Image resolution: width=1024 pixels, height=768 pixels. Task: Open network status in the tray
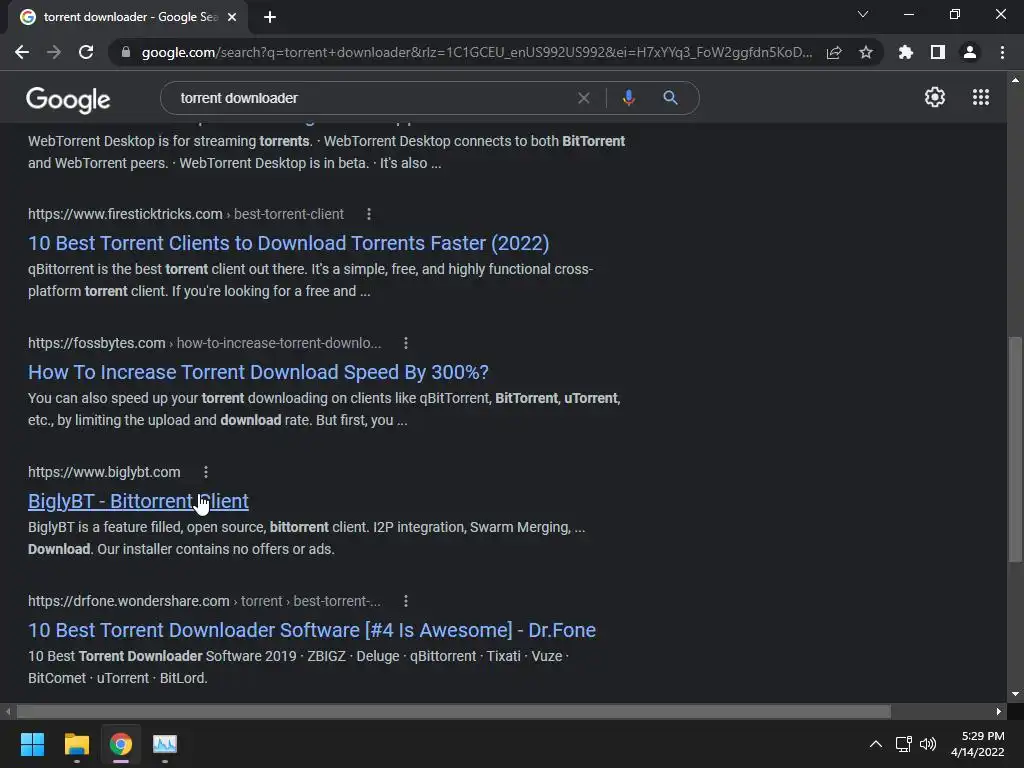point(903,744)
